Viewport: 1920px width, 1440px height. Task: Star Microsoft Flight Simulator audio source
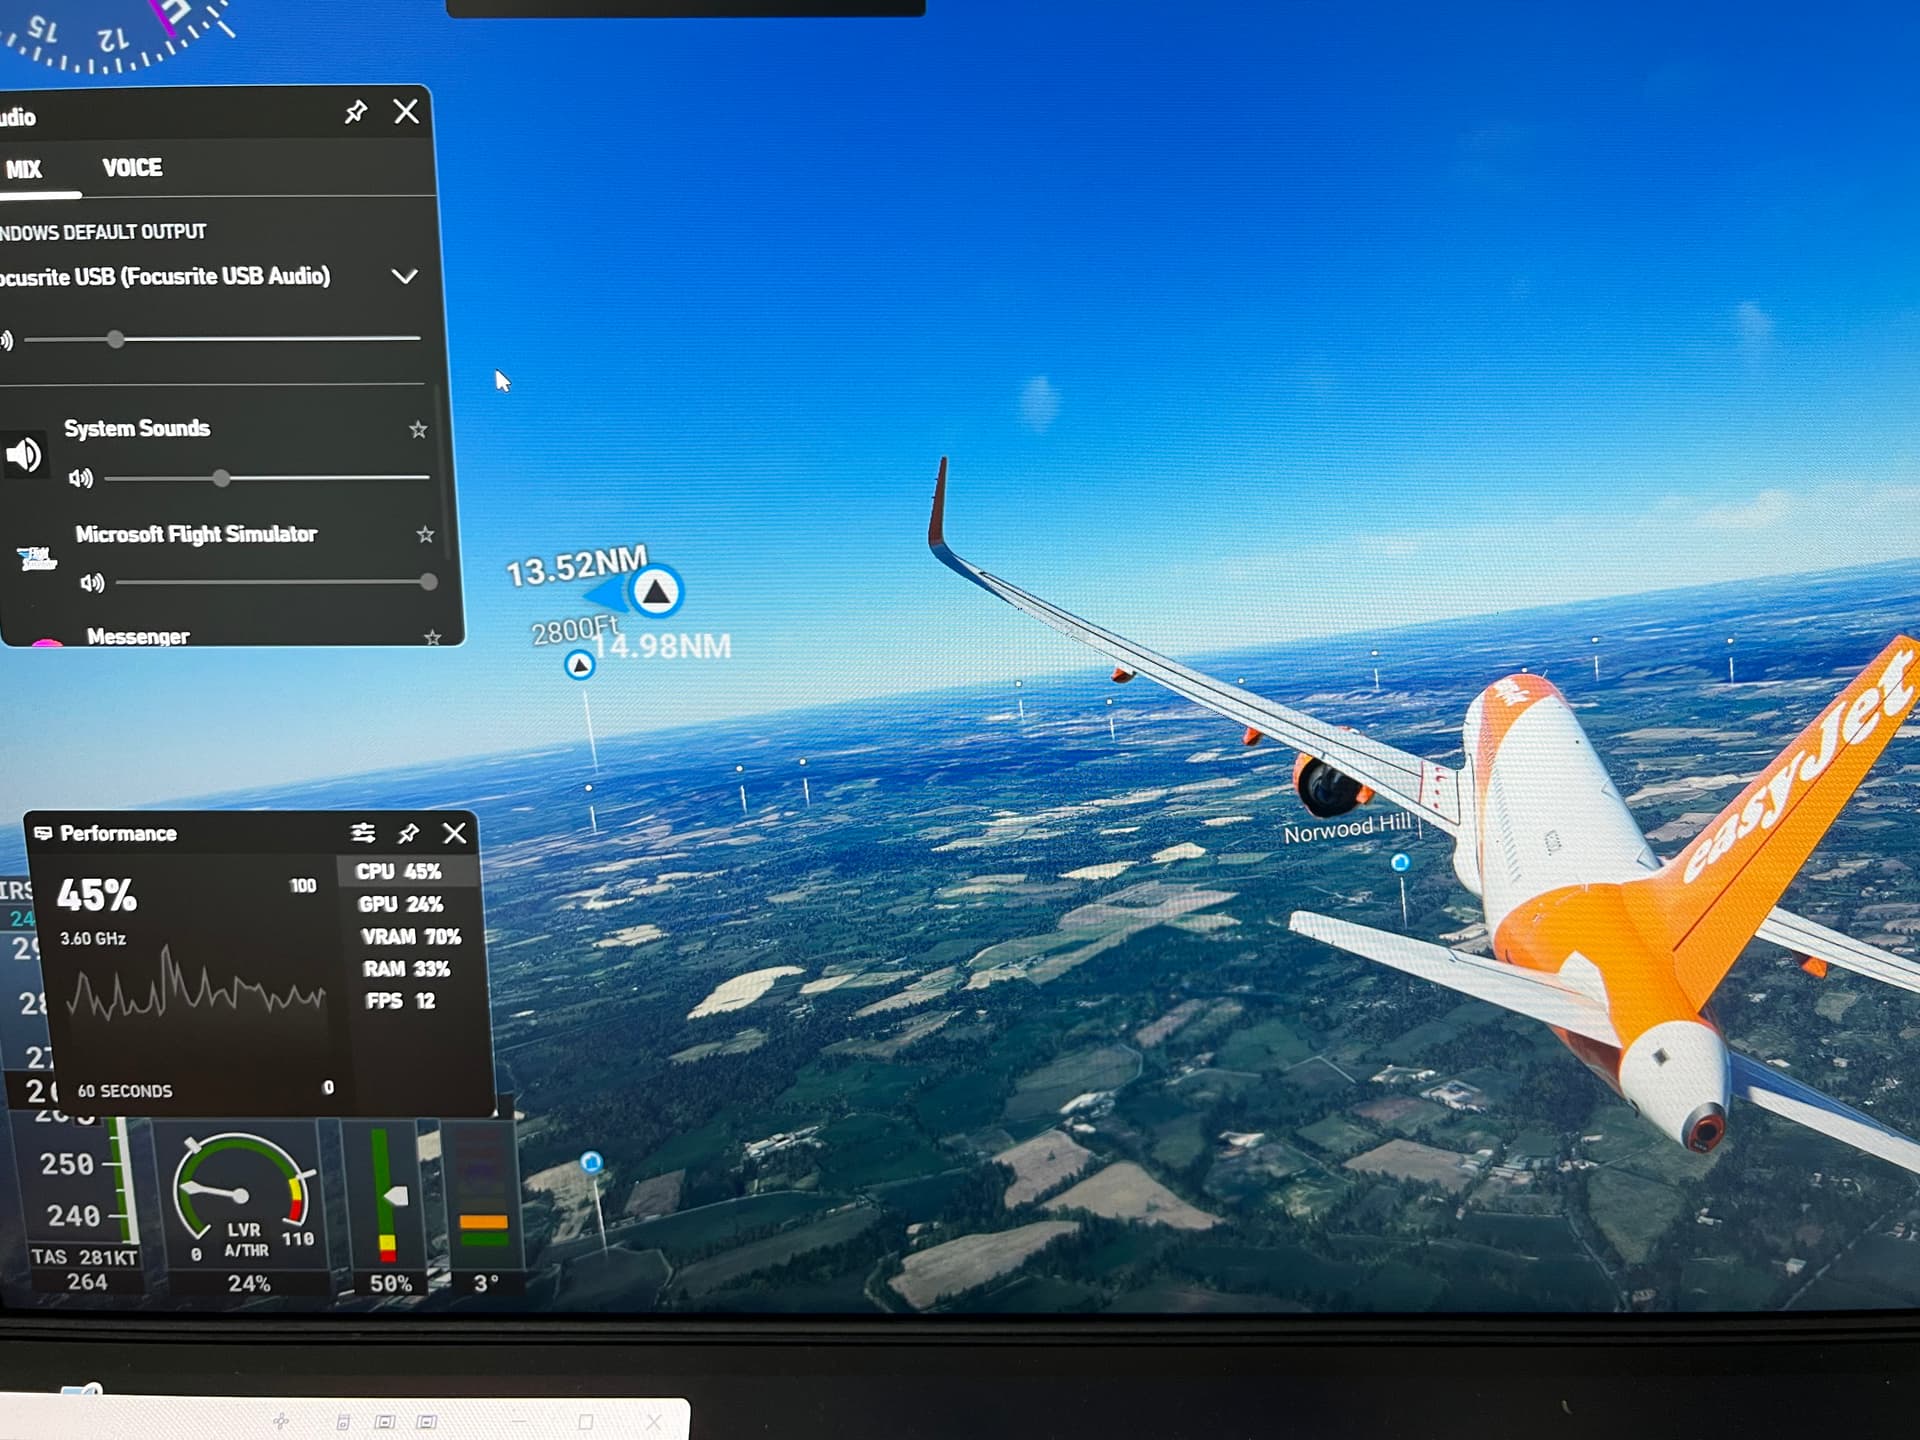(425, 535)
